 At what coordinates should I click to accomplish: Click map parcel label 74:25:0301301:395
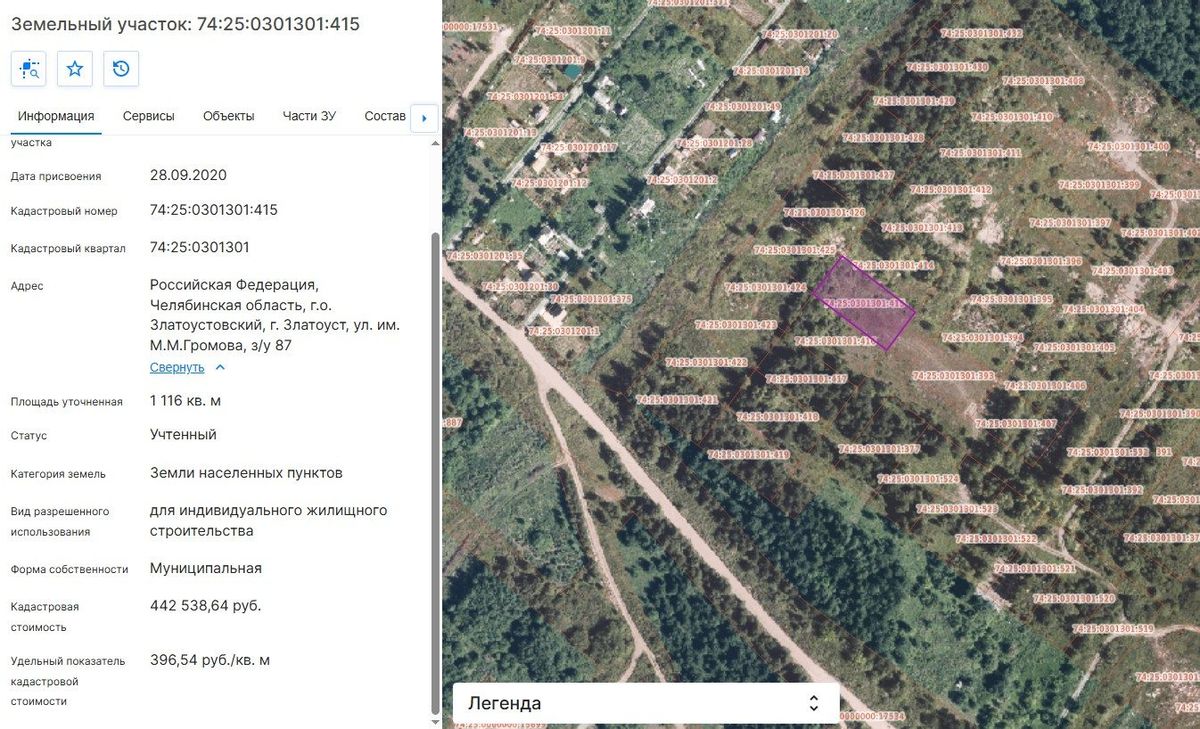pyautogui.click(x=1012, y=299)
